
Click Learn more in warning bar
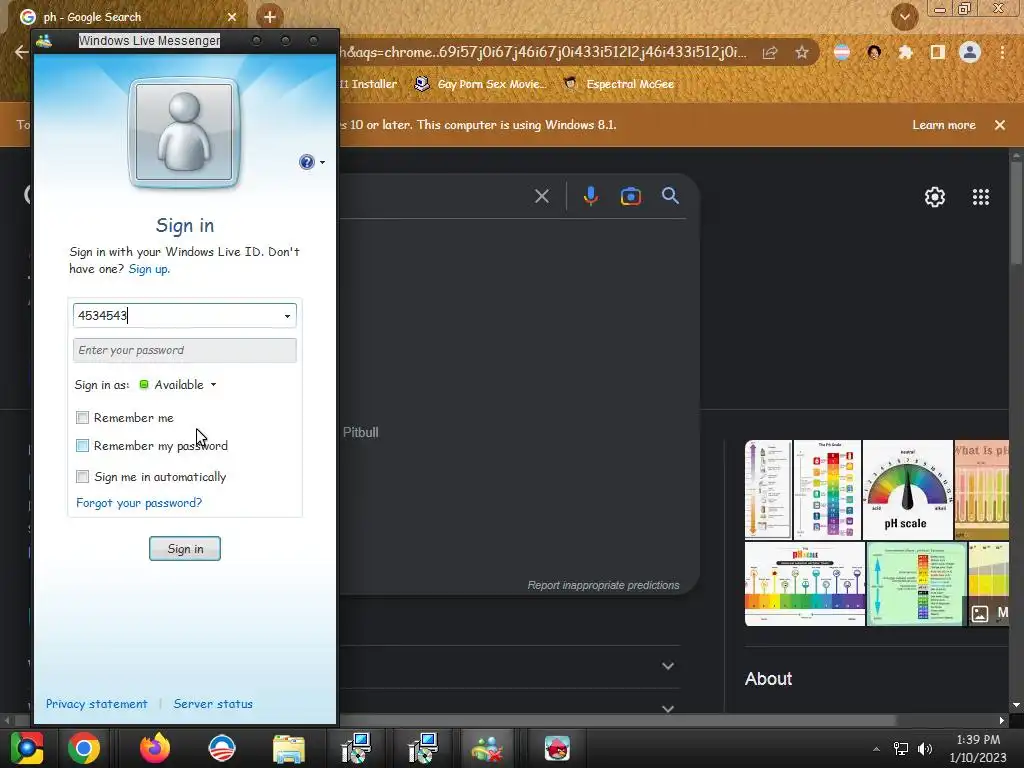[944, 125]
